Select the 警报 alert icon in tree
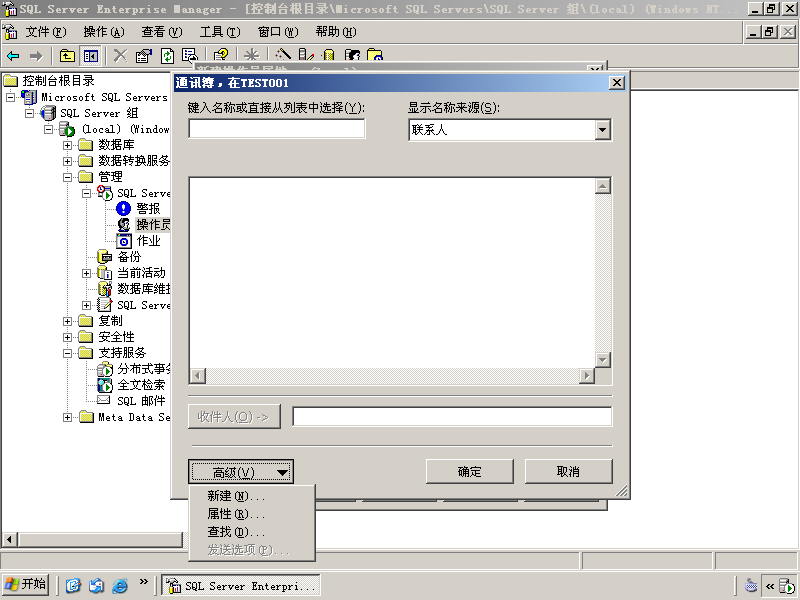The image size is (800, 600). click(123, 209)
